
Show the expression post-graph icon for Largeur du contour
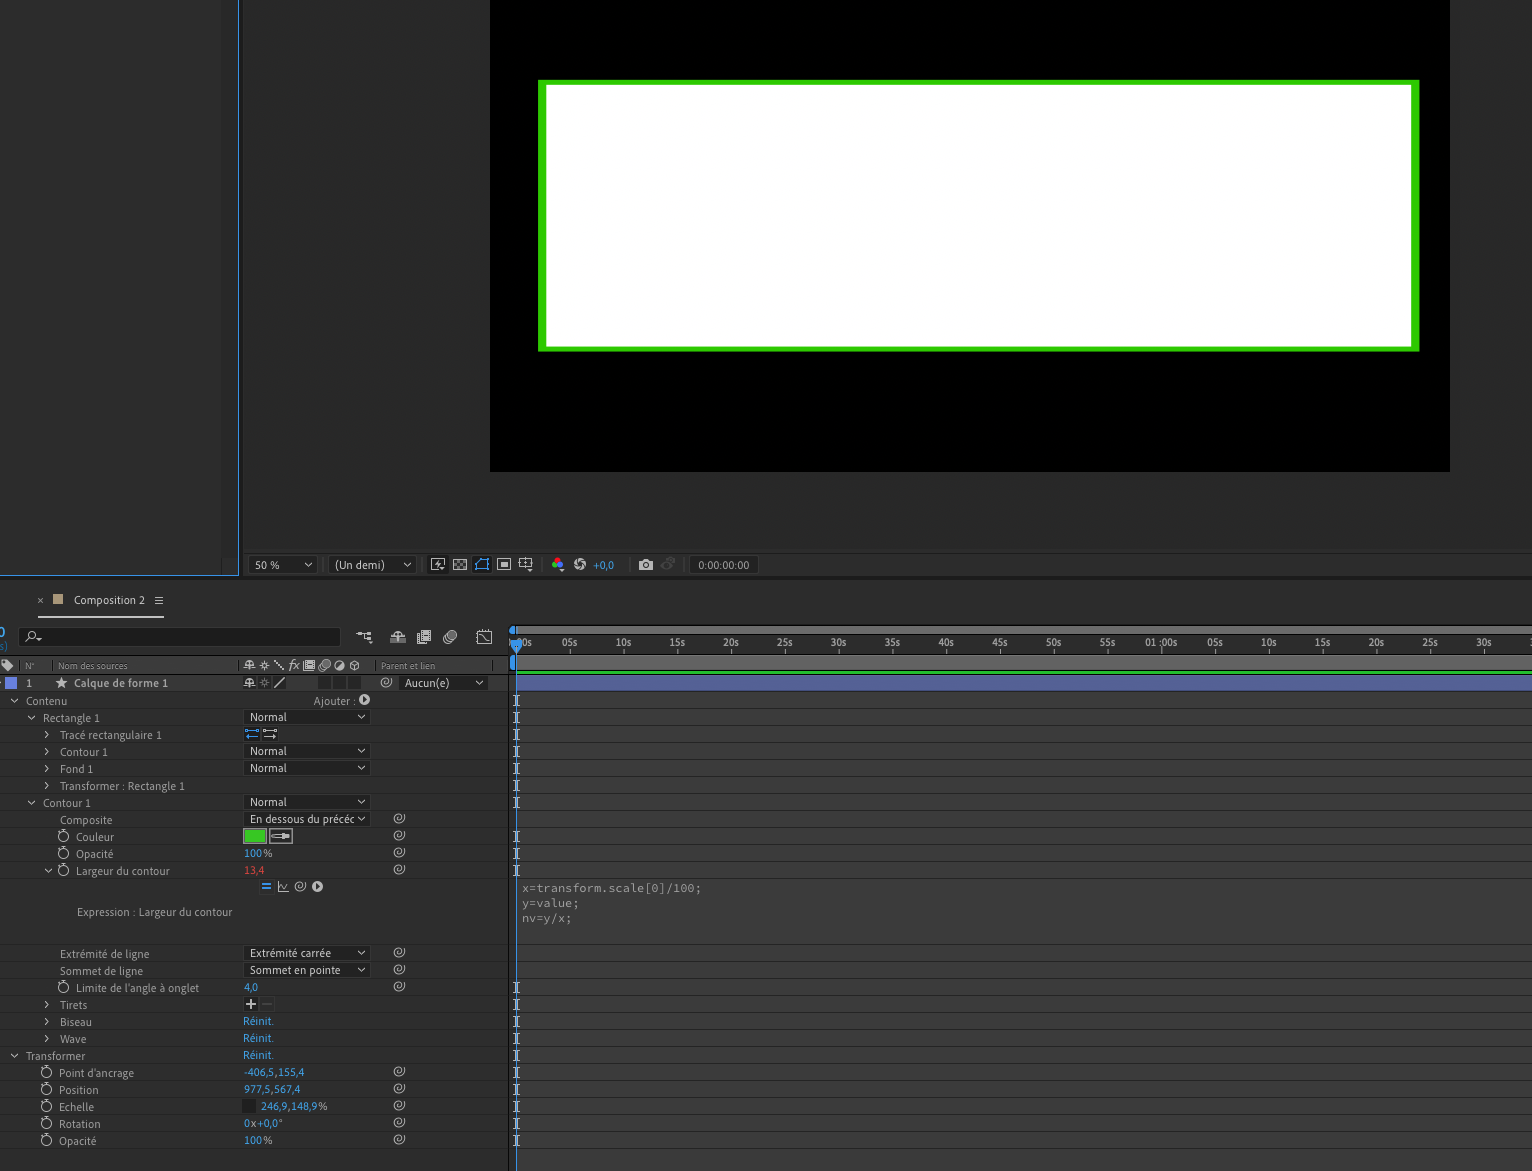coord(283,887)
